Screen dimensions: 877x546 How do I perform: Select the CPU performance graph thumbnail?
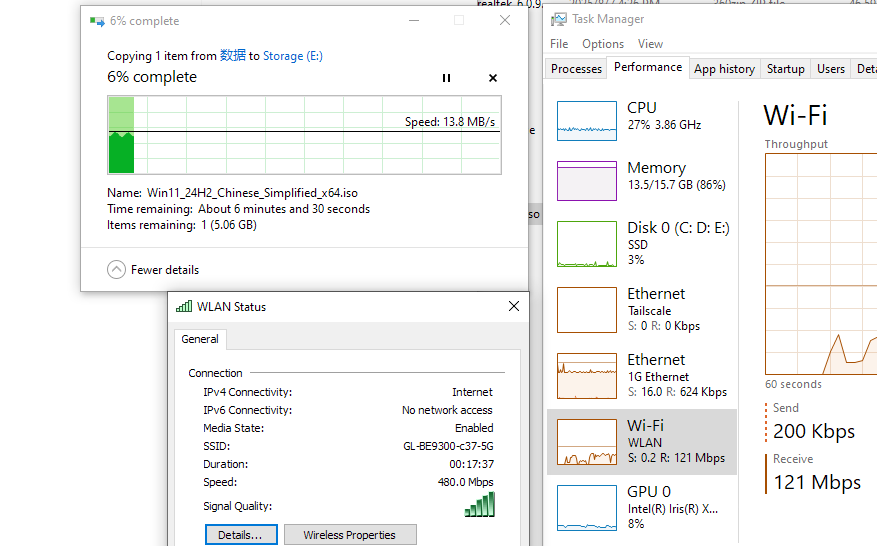[587, 121]
